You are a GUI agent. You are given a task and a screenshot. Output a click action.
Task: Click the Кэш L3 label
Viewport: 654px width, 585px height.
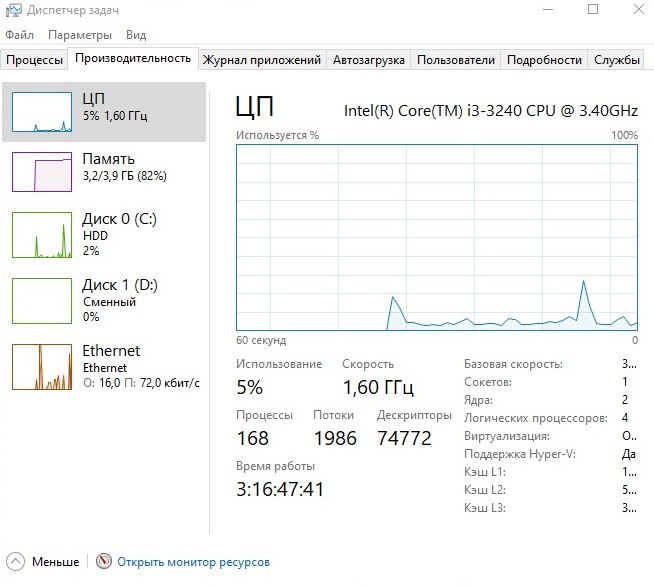(x=485, y=508)
